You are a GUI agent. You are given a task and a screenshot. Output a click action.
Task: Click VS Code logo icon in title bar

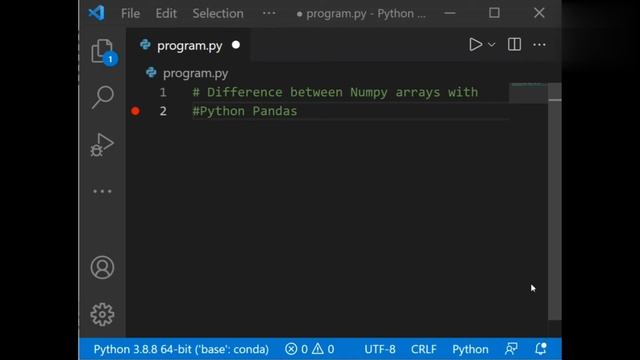[97, 13]
